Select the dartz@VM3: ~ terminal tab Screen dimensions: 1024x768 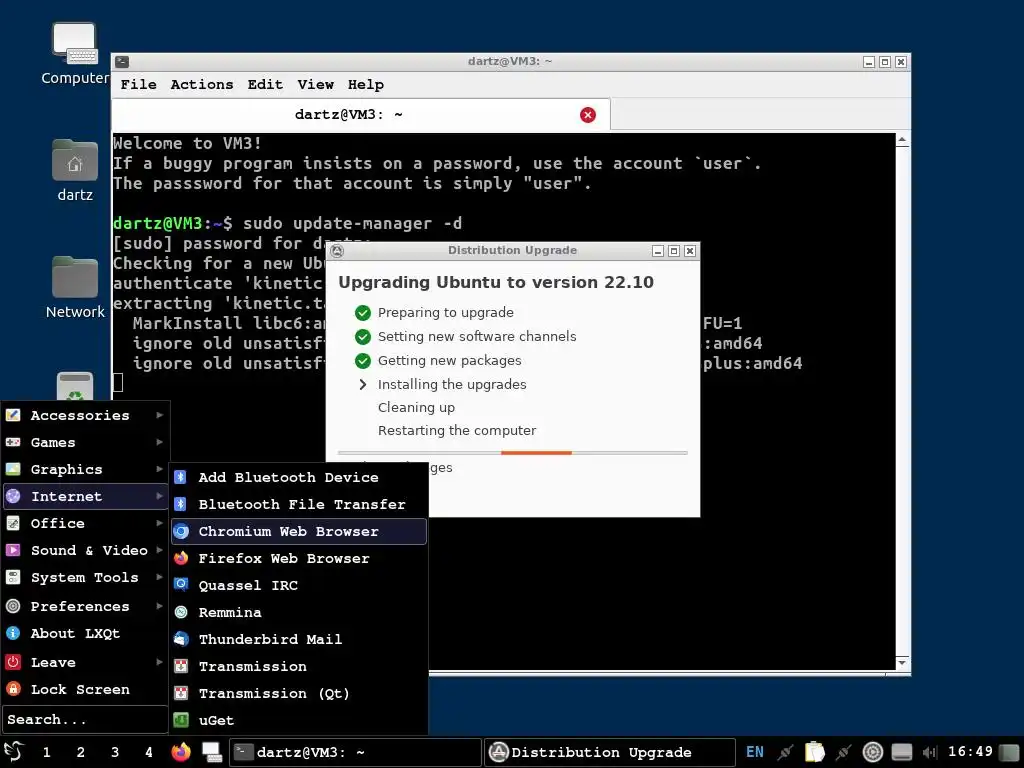(361, 115)
